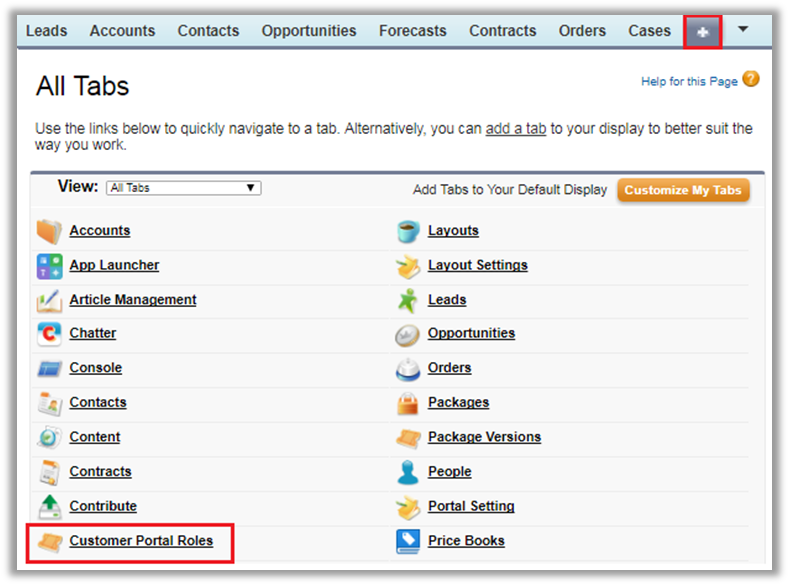Click the help question mark icon
The height and width of the screenshot is (585, 789).
click(x=751, y=80)
